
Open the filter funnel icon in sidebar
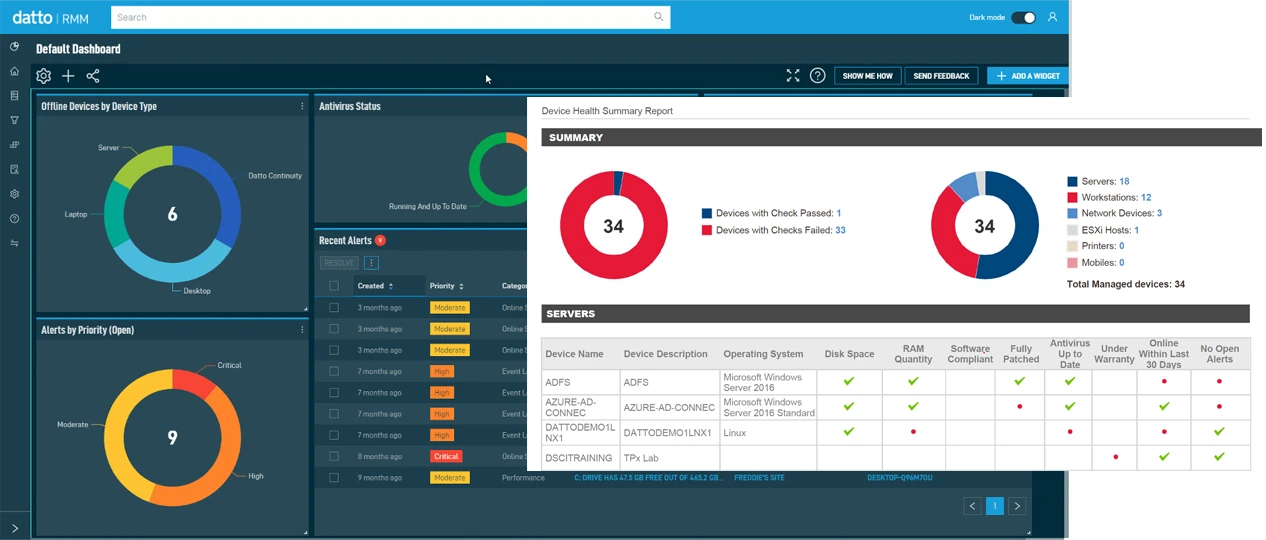(14, 120)
